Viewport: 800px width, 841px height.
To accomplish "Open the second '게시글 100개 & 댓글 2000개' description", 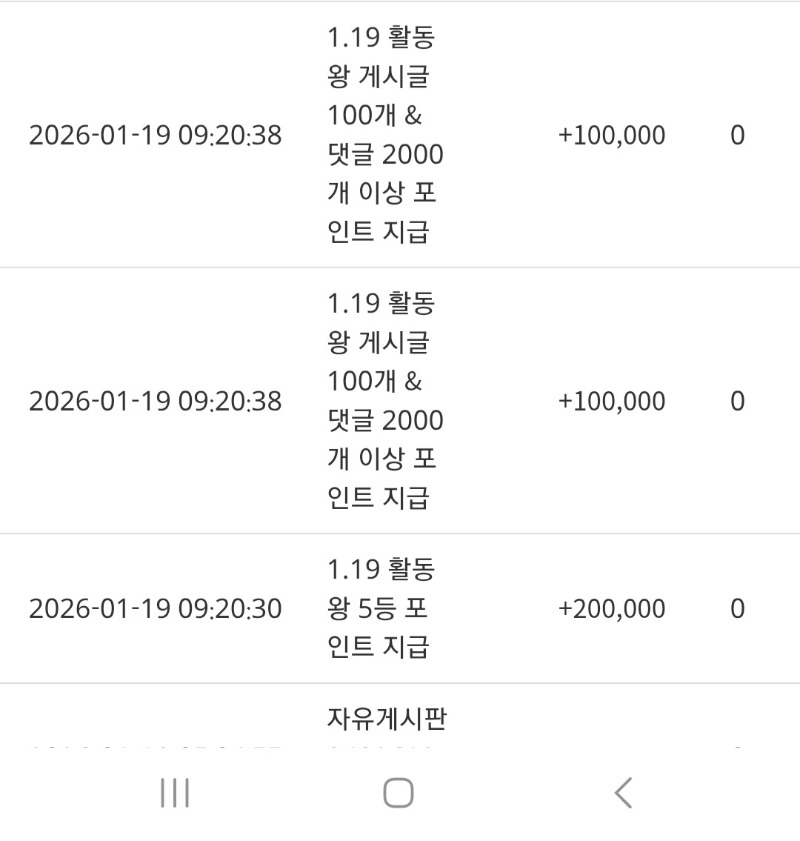I will pos(385,402).
